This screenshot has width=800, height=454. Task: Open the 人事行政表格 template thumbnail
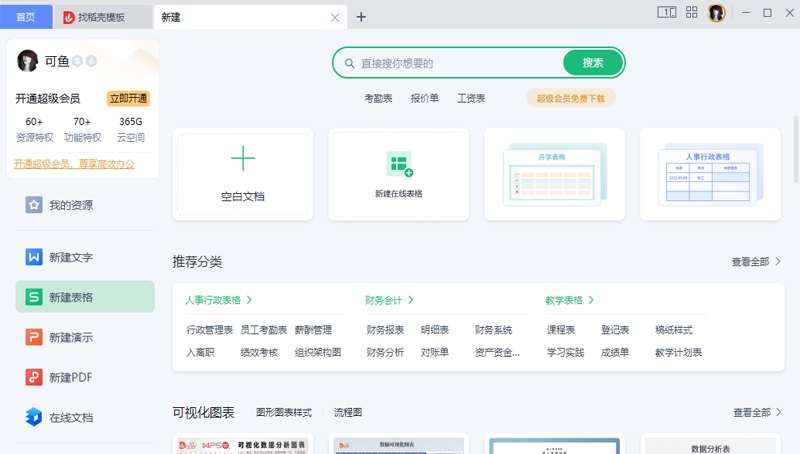710,174
